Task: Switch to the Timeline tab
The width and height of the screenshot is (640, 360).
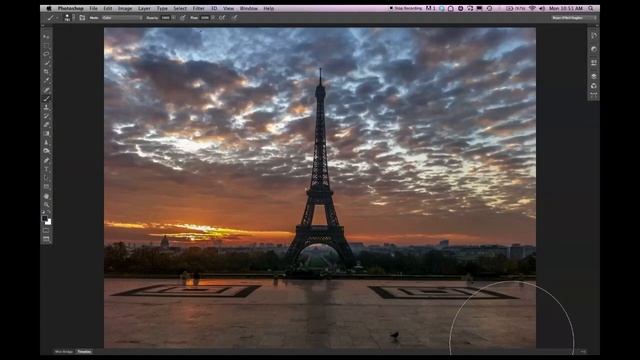Action: pos(84,351)
